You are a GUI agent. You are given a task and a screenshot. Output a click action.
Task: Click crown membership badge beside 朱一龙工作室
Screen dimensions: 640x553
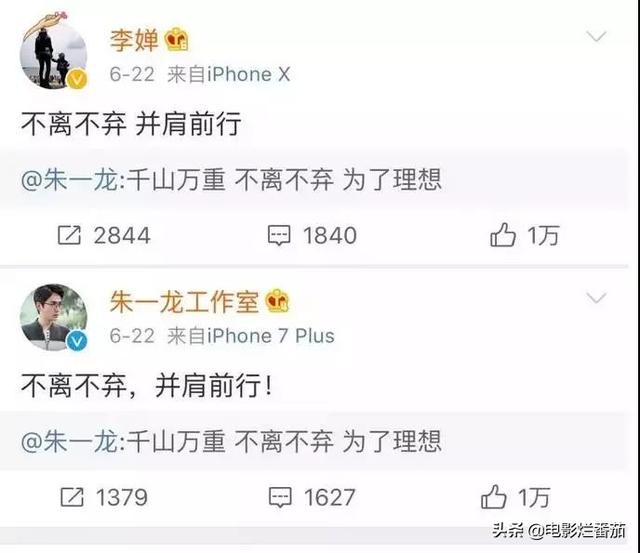coord(277,301)
